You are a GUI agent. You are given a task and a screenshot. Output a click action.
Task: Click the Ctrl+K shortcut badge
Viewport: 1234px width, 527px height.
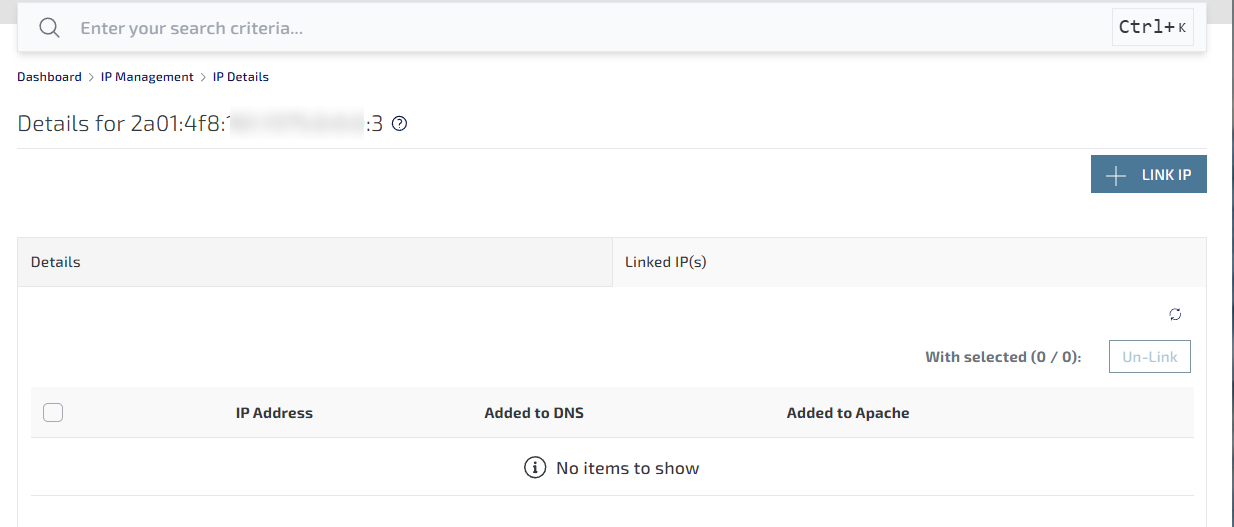1152,28
